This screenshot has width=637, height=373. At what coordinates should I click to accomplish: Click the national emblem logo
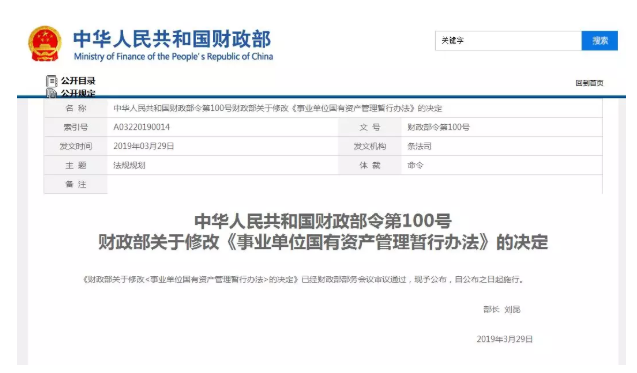45,43
